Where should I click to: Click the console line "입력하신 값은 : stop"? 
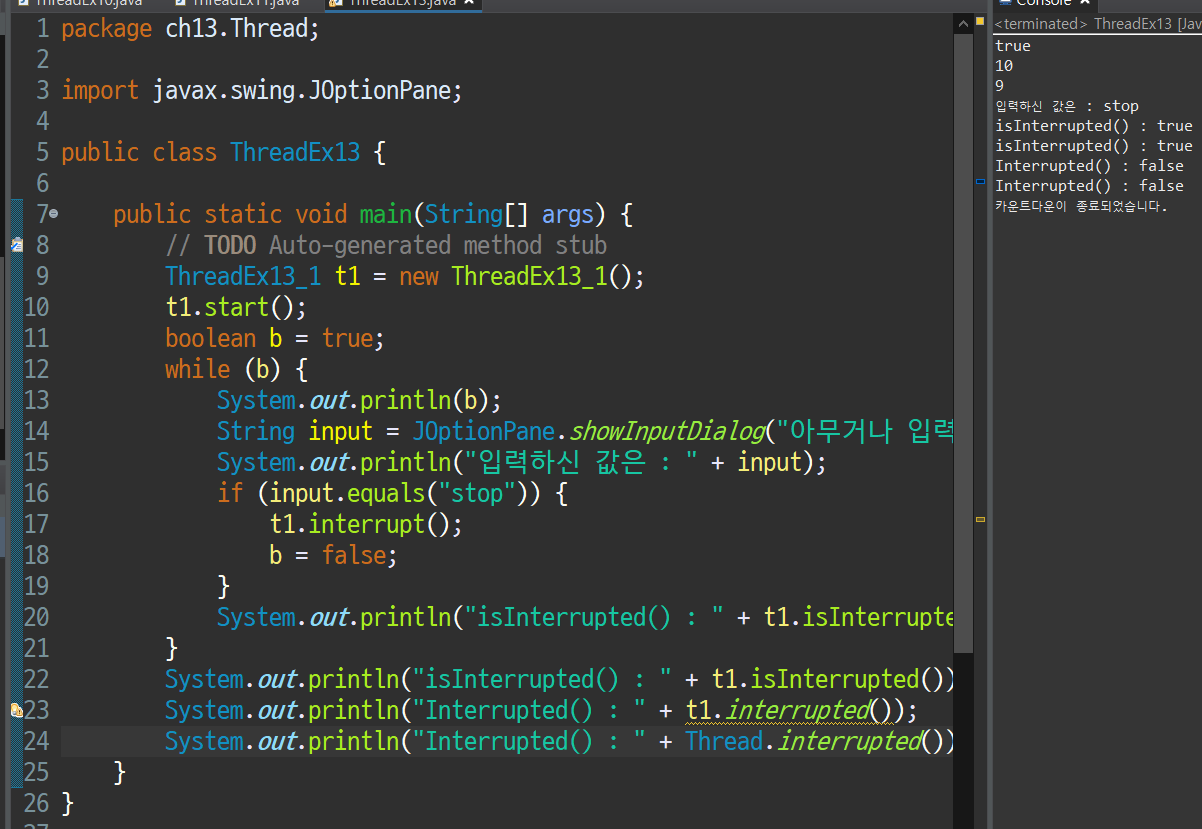point(1067,106)
